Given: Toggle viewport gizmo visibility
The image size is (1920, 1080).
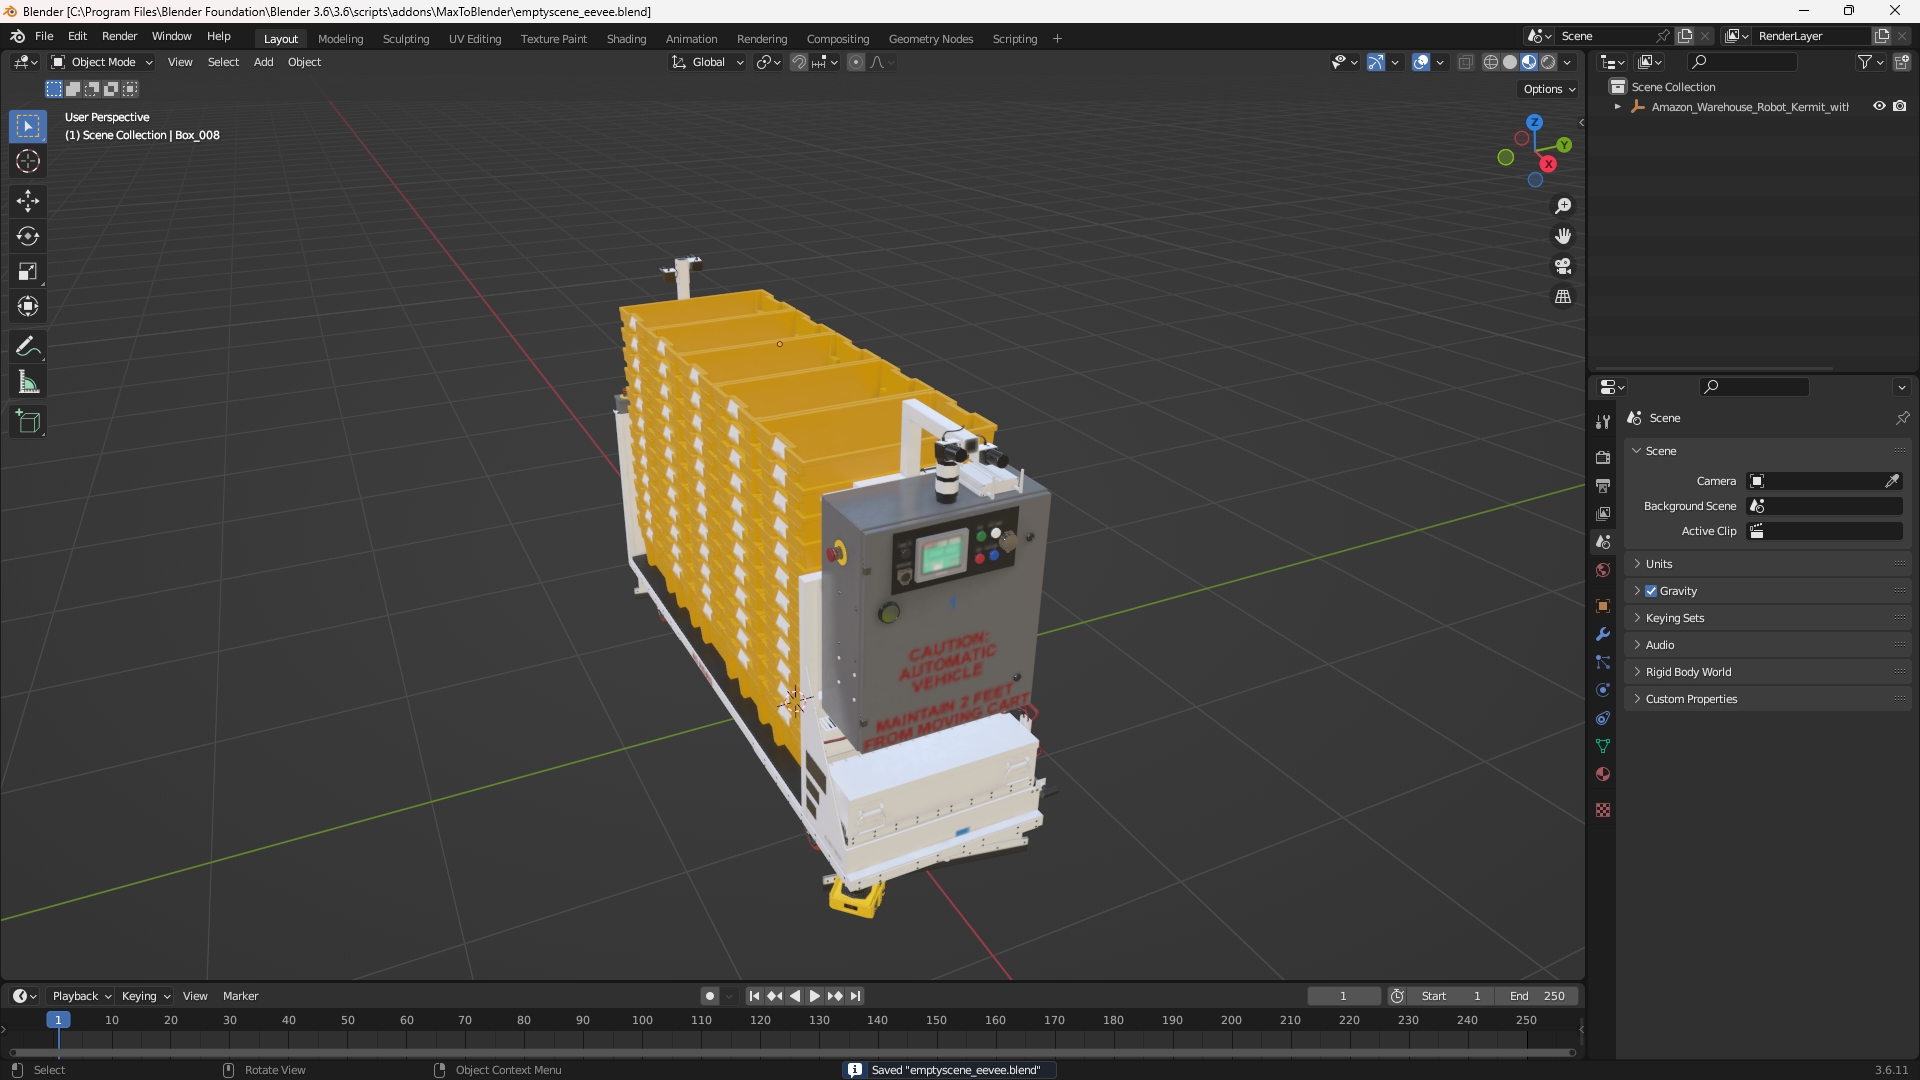Looking at the screenshot, I should pos(1376,62).
